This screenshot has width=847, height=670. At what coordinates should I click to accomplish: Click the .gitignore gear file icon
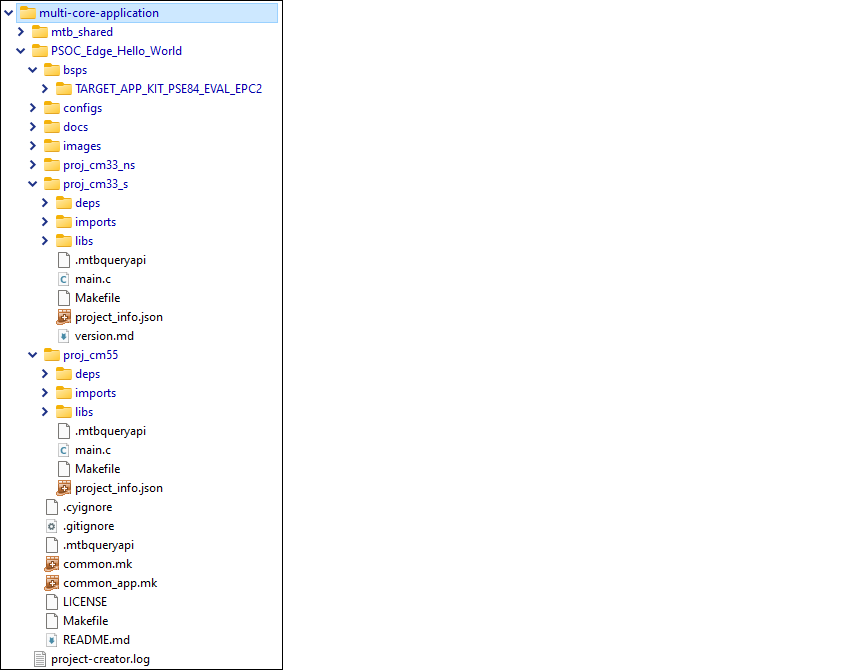click(52, 526)
